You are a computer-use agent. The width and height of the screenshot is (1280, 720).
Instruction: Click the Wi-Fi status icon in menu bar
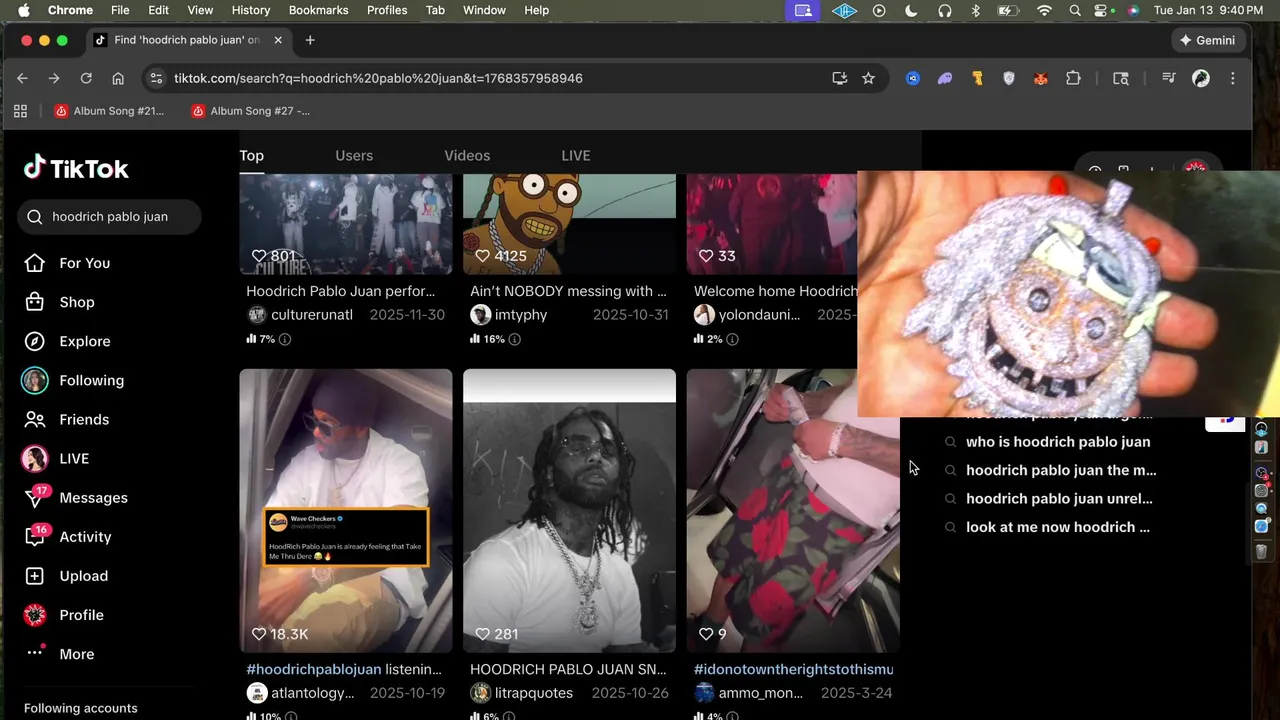pos(1044,10)
